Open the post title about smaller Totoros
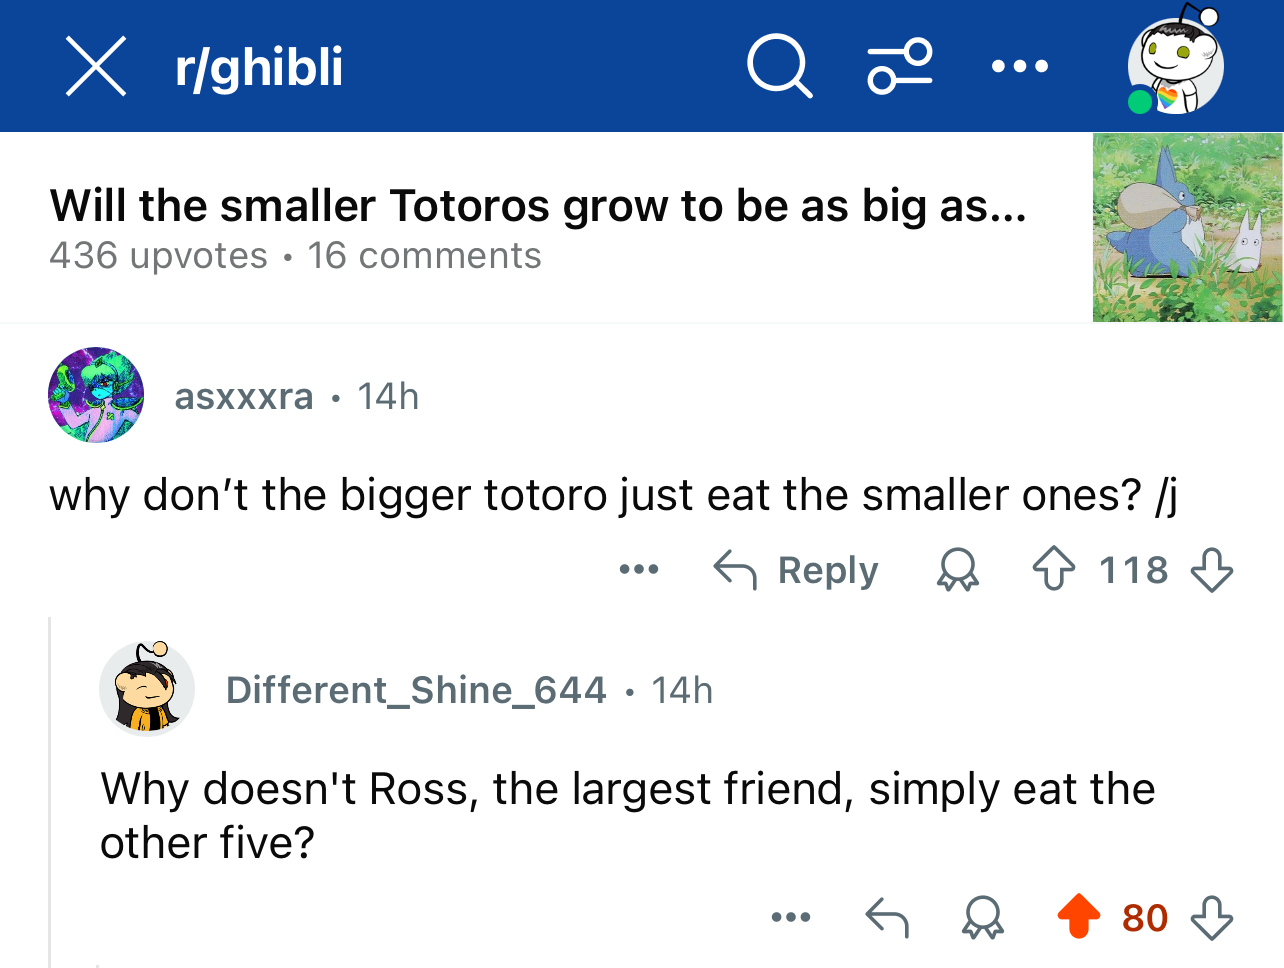This screenshot has height=968, width=1284. tap(538, 206)
